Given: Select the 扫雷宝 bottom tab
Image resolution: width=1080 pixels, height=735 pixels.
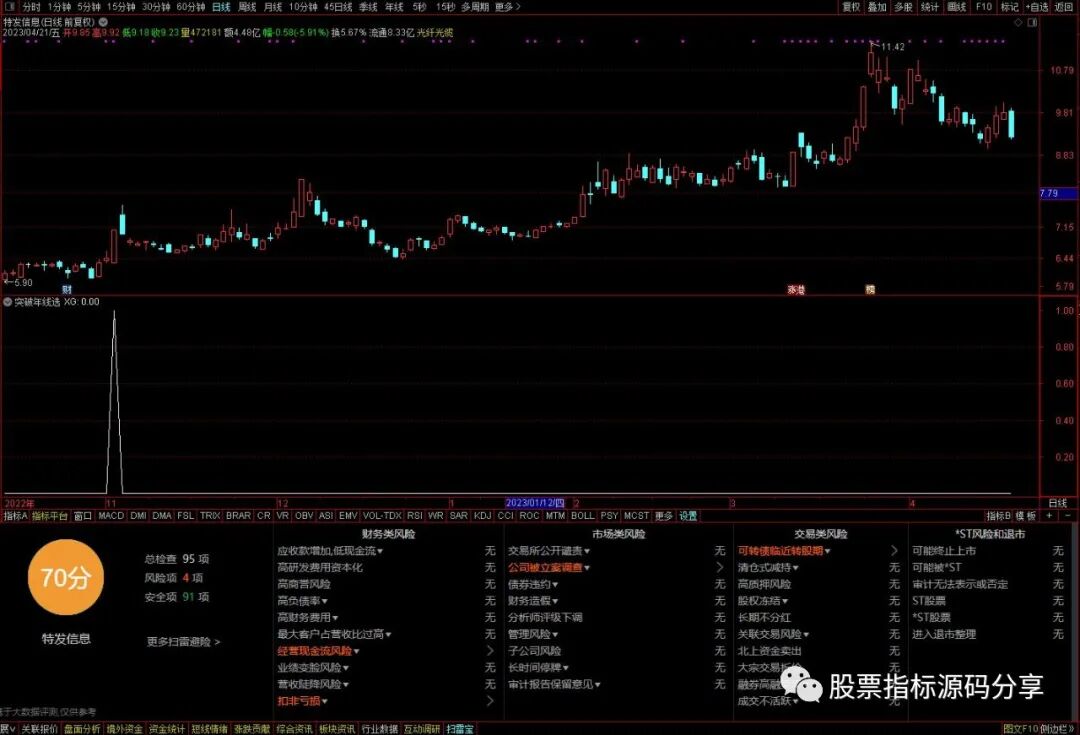Looking at the screenshot, I should [x=460, y=729].
